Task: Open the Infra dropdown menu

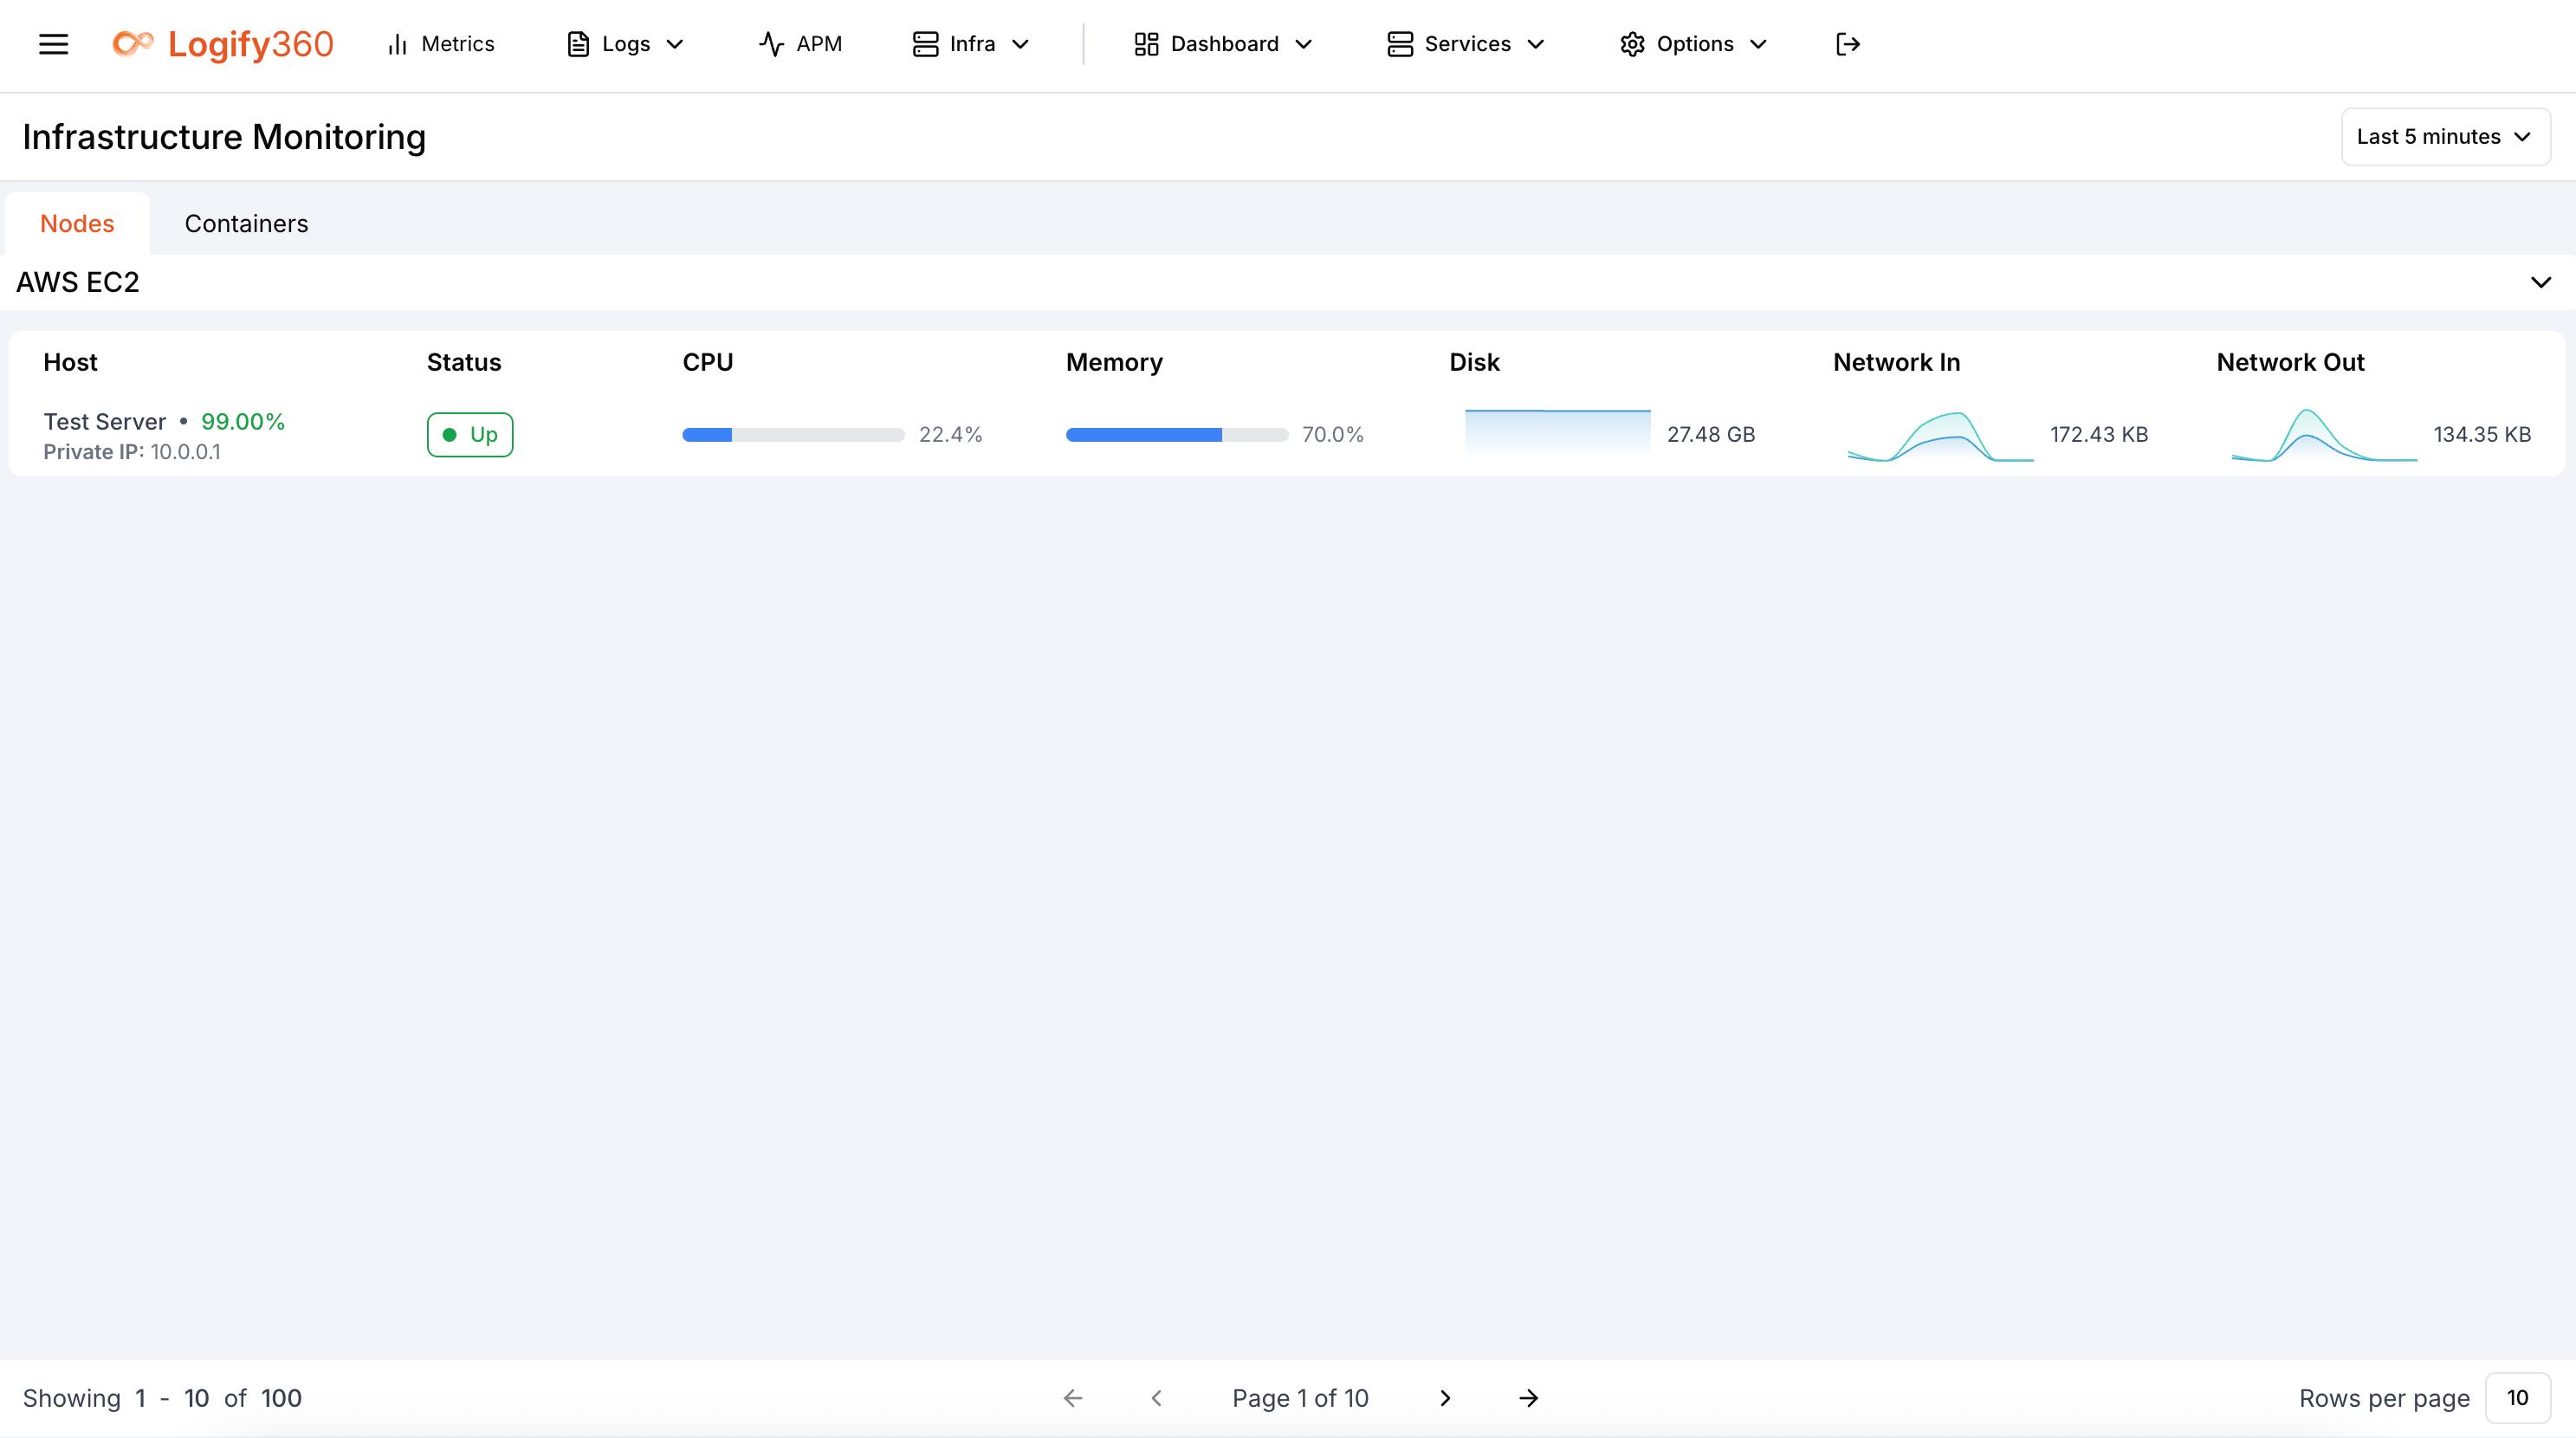Action: pos(971,44)
